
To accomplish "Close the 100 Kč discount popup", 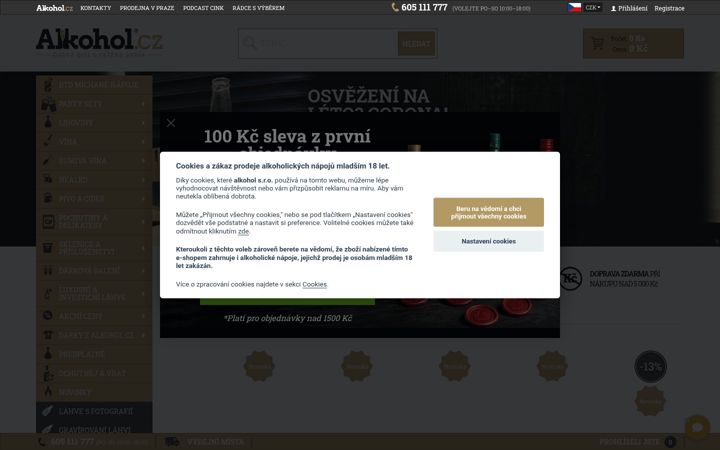I will click(171, 123).
